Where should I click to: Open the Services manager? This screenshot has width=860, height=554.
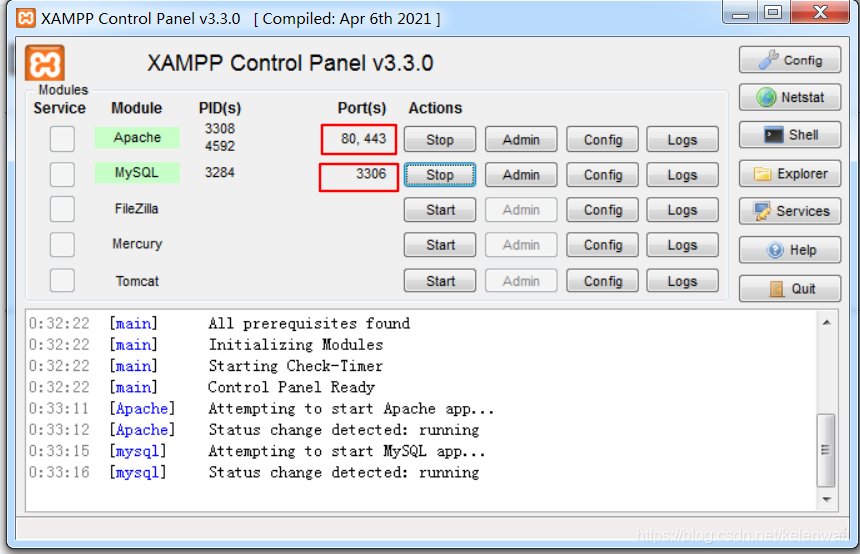pyautogui.click(x=790, y=211)
